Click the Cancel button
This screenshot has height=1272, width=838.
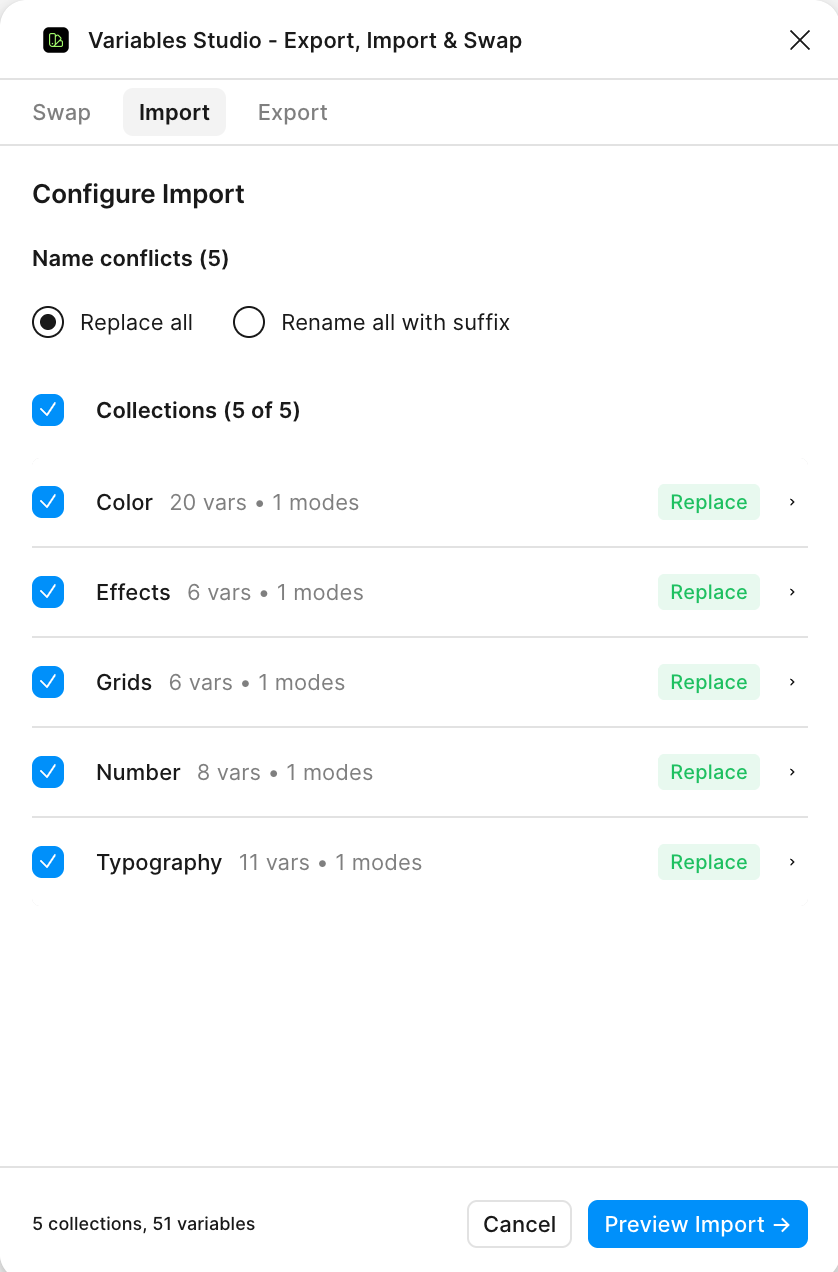pos(519,1223)
